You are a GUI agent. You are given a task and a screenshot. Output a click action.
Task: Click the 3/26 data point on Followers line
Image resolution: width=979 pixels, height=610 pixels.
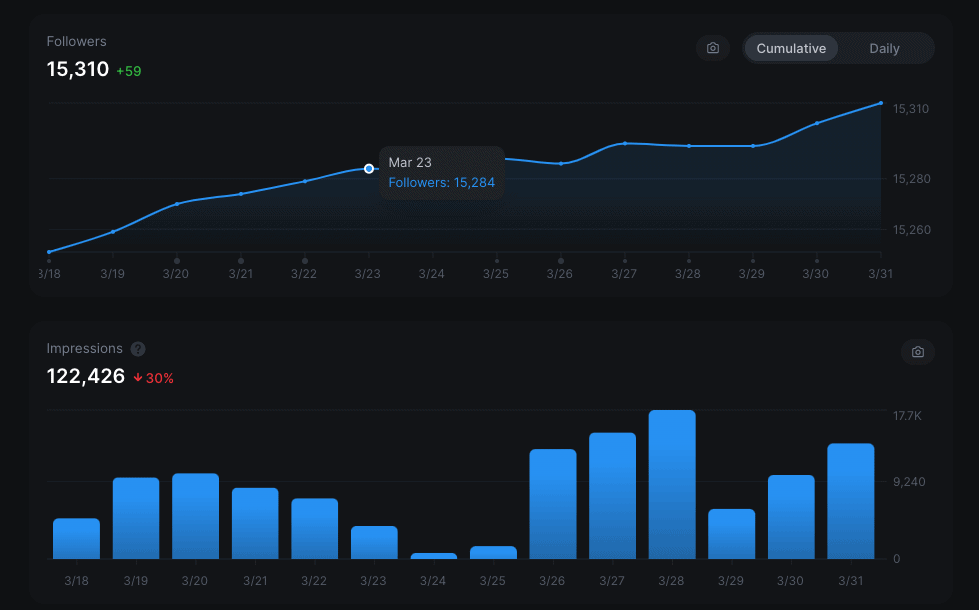pyautogui.click(x=561, y=164)
